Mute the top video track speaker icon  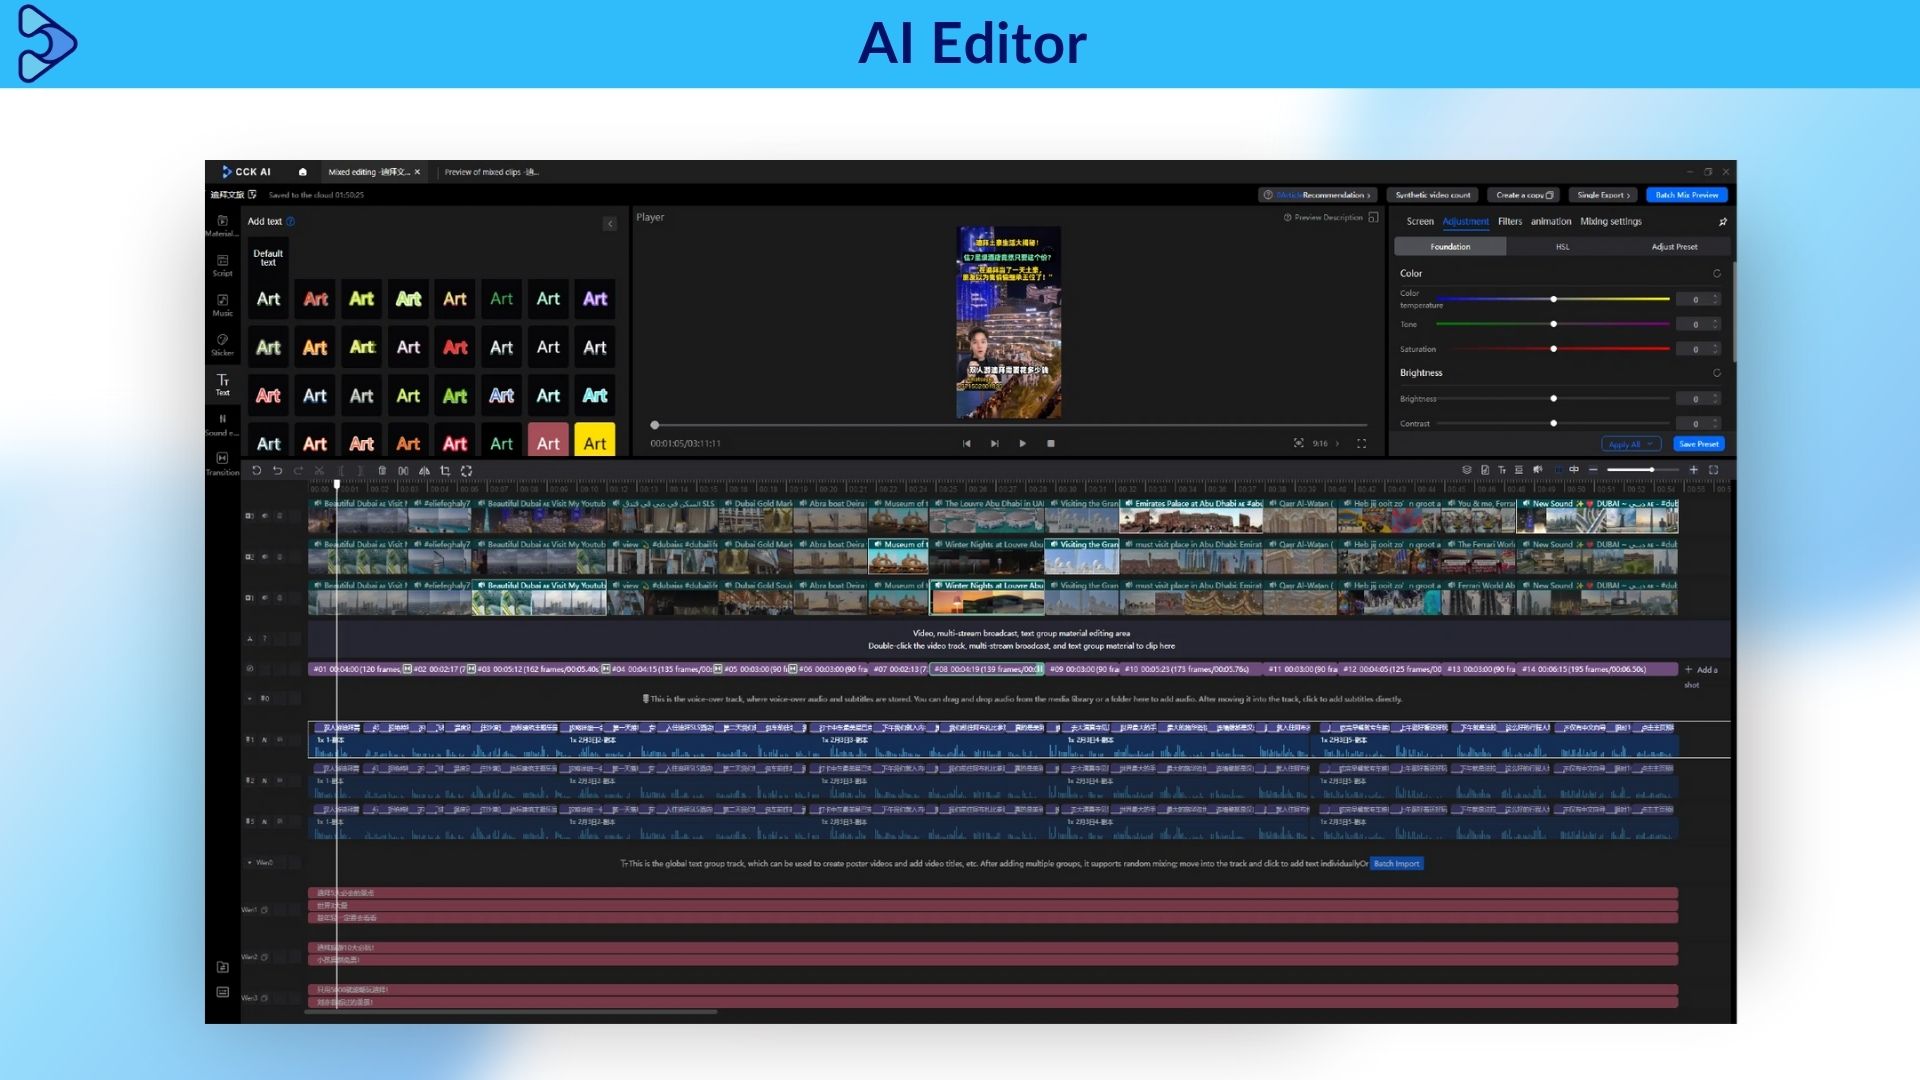tap(265, 516)
